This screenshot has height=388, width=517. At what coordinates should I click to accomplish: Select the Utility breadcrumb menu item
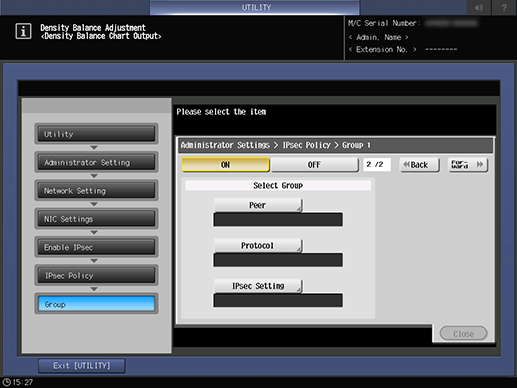point(96,134)
